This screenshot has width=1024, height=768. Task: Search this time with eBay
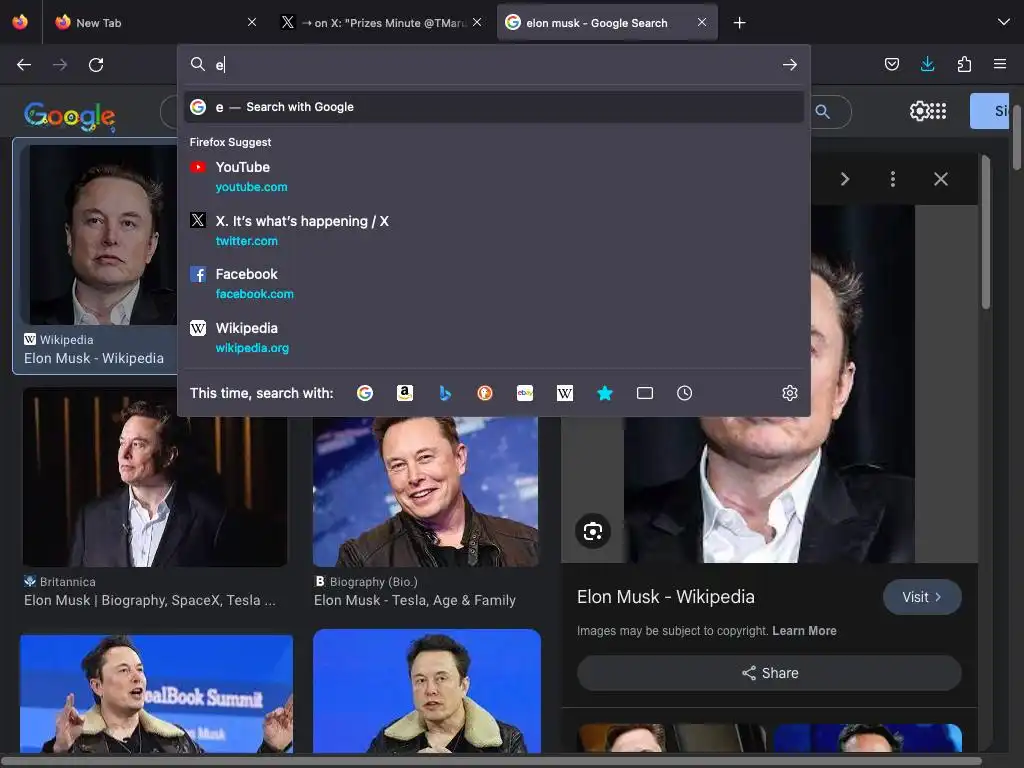click(525, 393)
